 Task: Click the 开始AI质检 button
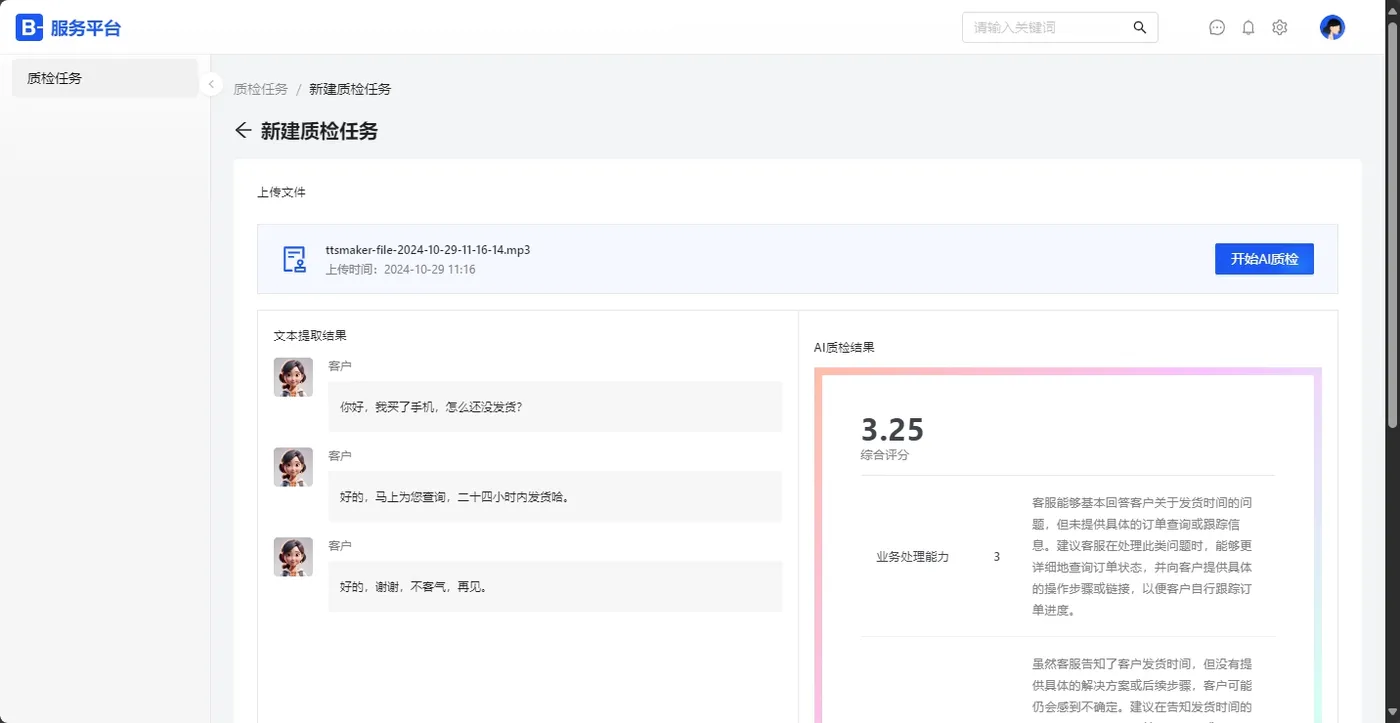(x=1264, y=259)
